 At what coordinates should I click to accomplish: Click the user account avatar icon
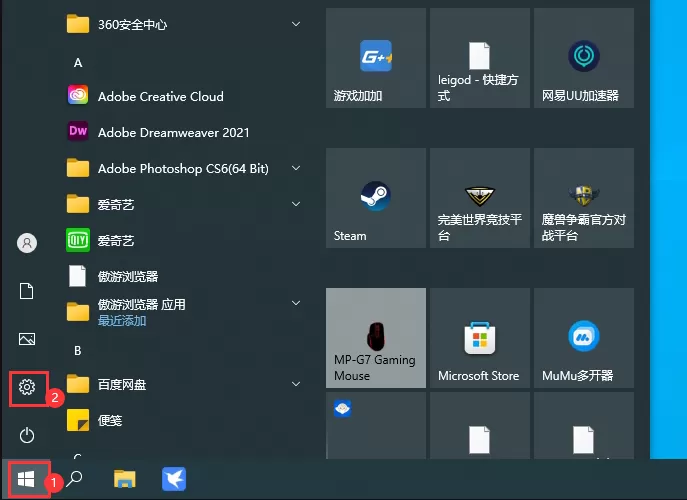coord(27,243)
